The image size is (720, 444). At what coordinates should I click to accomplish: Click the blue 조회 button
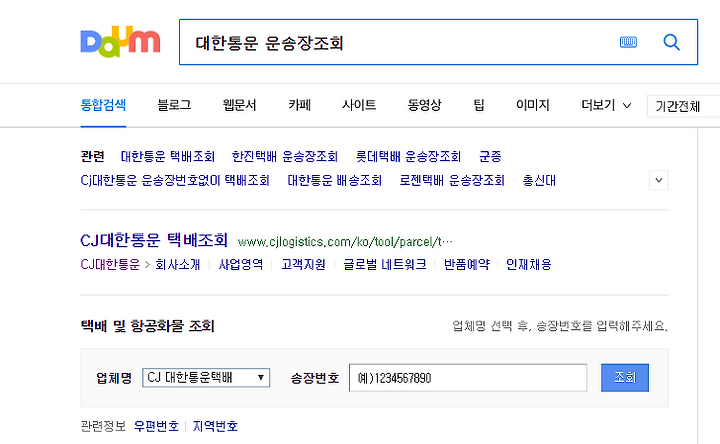pyautogui.click(x=625, y=378)
